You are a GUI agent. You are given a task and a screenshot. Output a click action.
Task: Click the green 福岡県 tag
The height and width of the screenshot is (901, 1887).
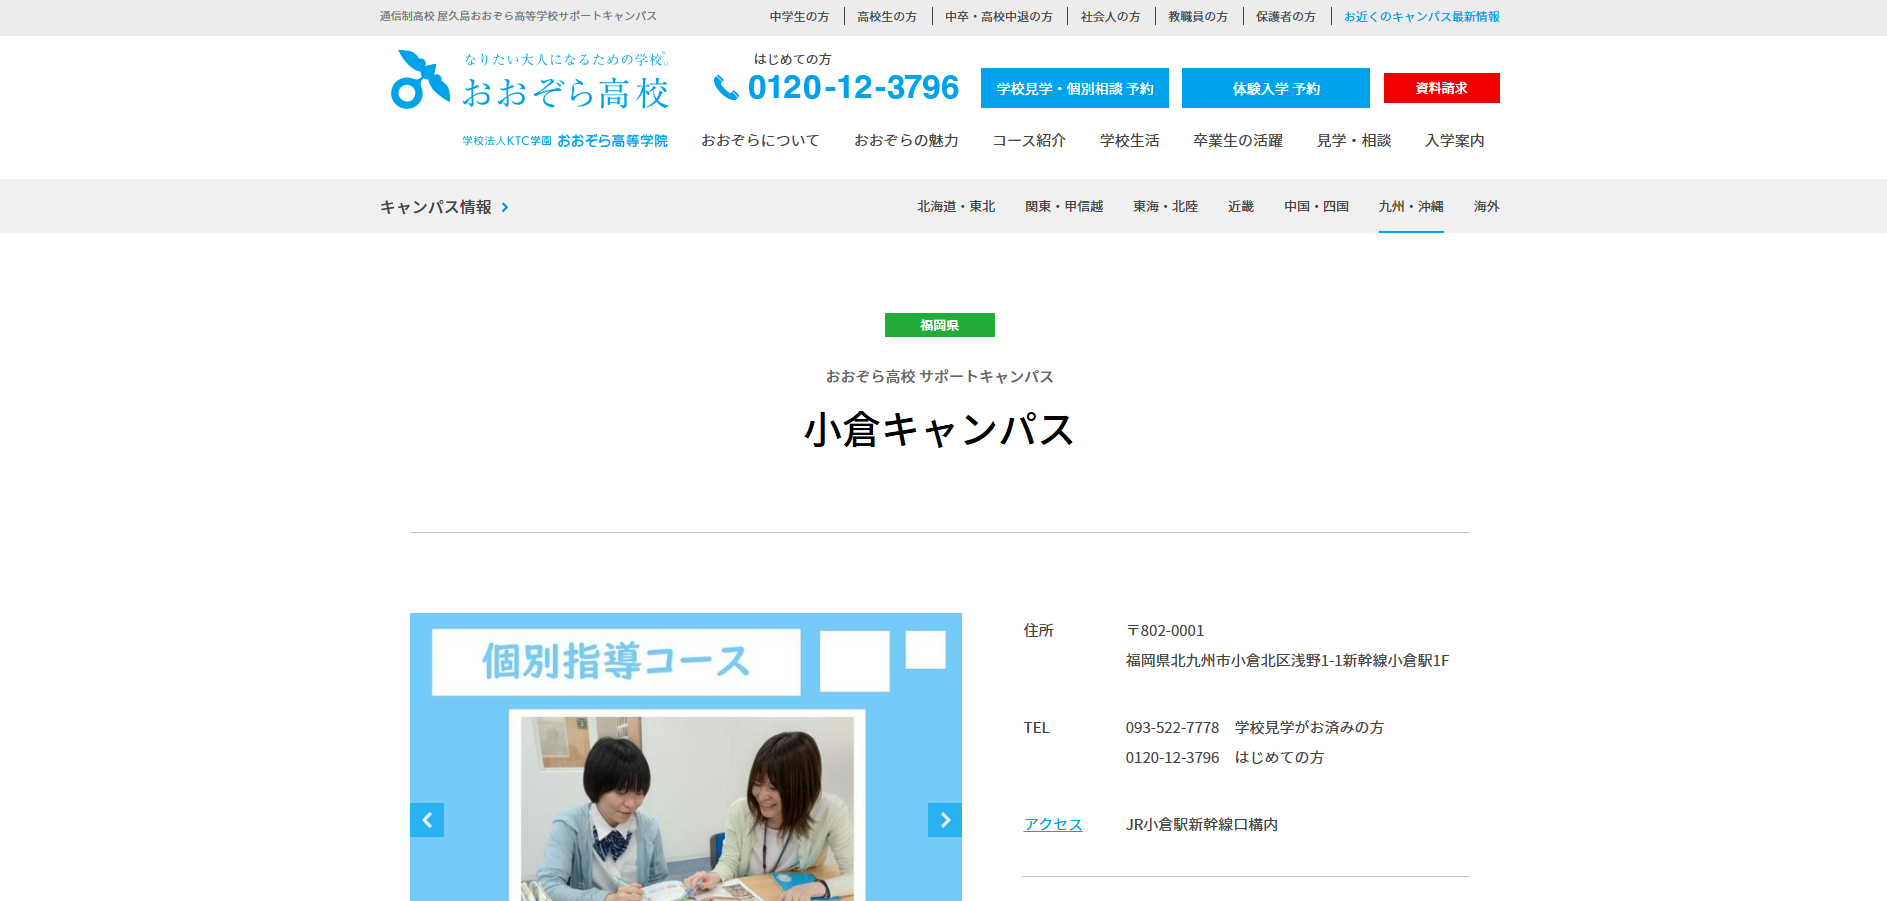(x=939, y=325)
